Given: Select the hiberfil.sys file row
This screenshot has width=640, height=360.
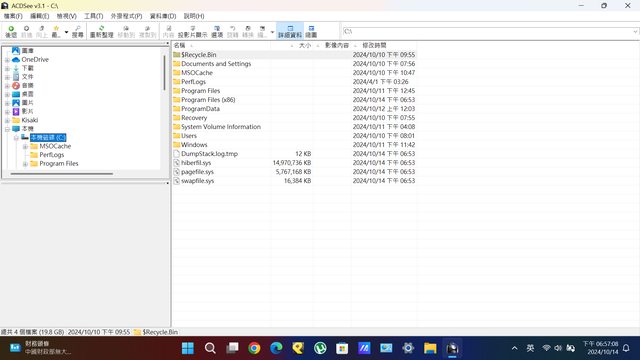Looking at the screenshot, I should 294,163.
